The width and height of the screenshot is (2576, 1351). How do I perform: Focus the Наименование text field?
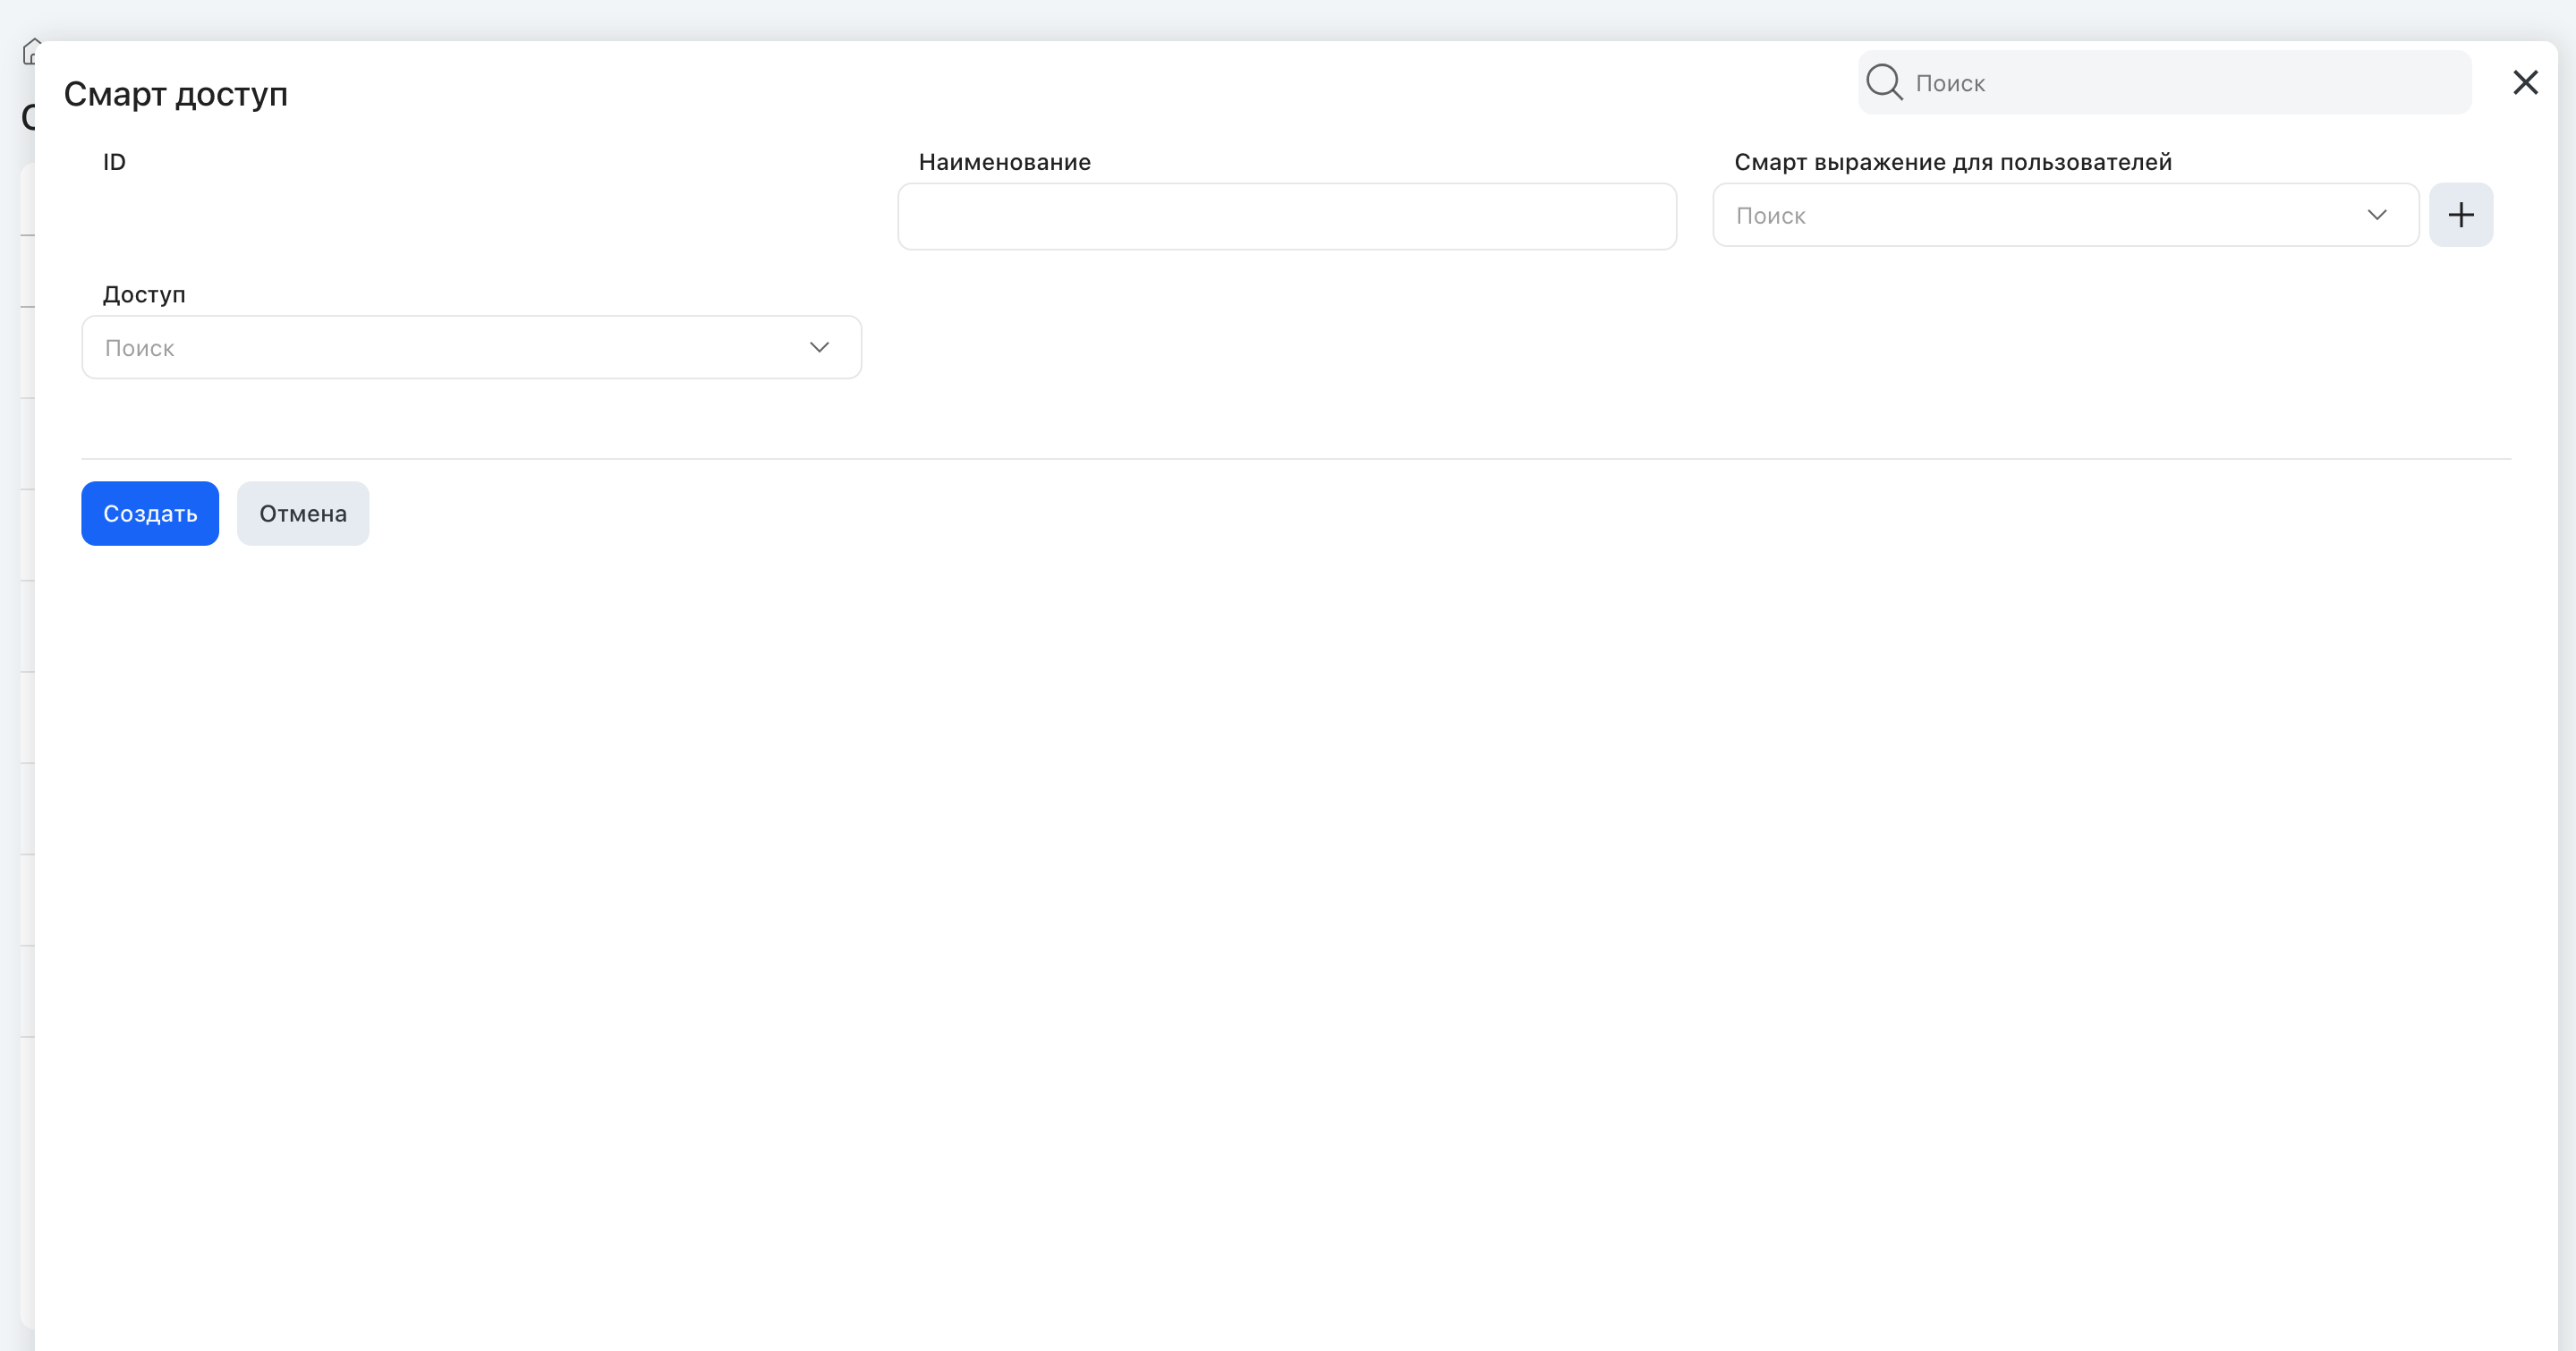pos(1287,216)
